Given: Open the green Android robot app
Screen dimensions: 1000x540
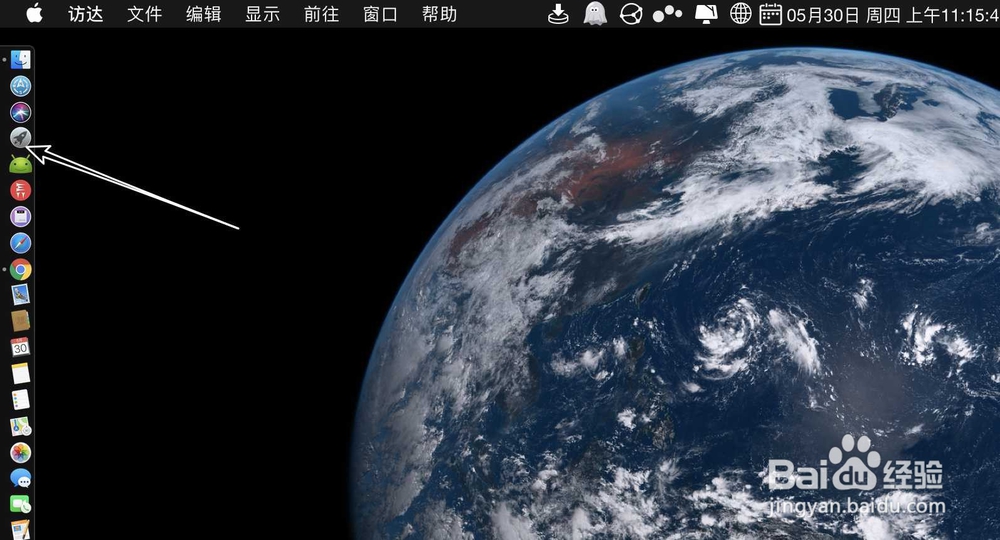Looking at the screenshot, I should (20, 164).
